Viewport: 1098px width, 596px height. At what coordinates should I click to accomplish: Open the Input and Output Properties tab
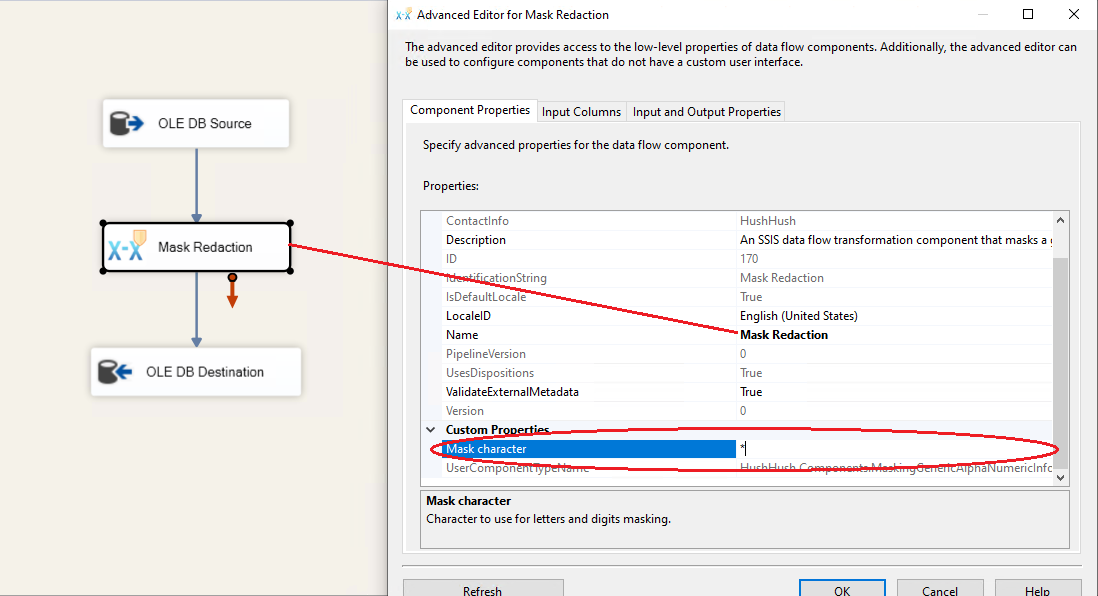click(706, 112)
